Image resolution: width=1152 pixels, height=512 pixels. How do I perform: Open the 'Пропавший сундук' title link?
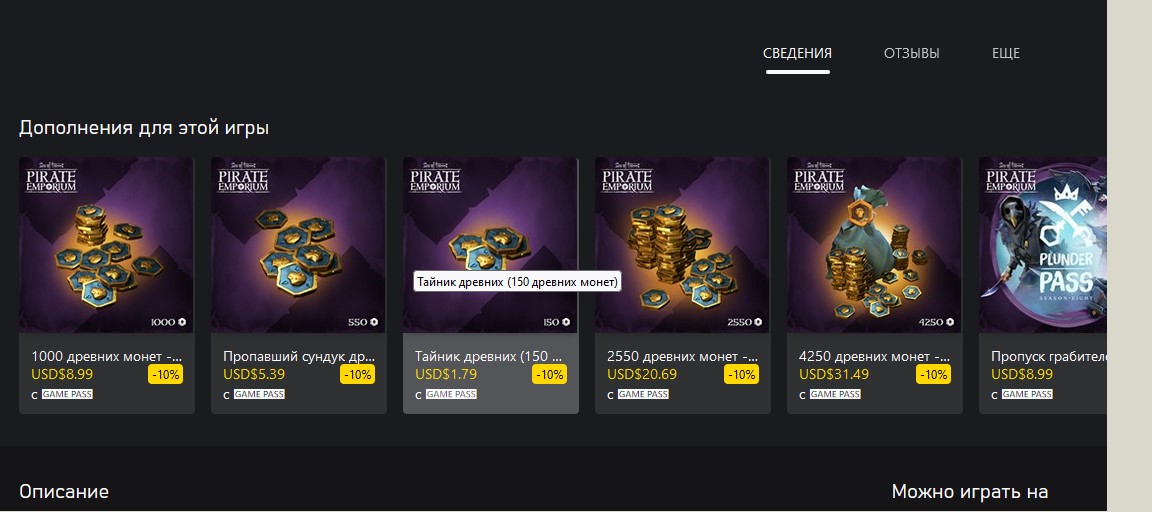pos(298,356)
